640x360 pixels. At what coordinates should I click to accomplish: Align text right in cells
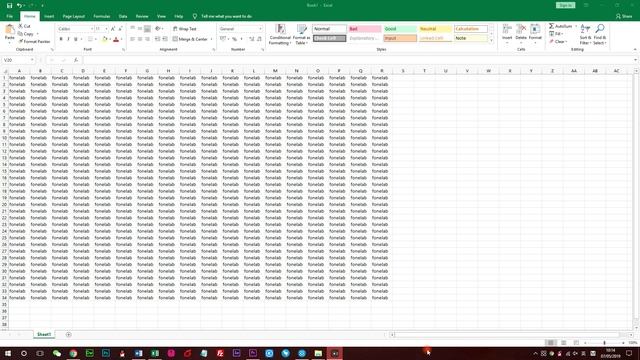(x=147, y=39)
